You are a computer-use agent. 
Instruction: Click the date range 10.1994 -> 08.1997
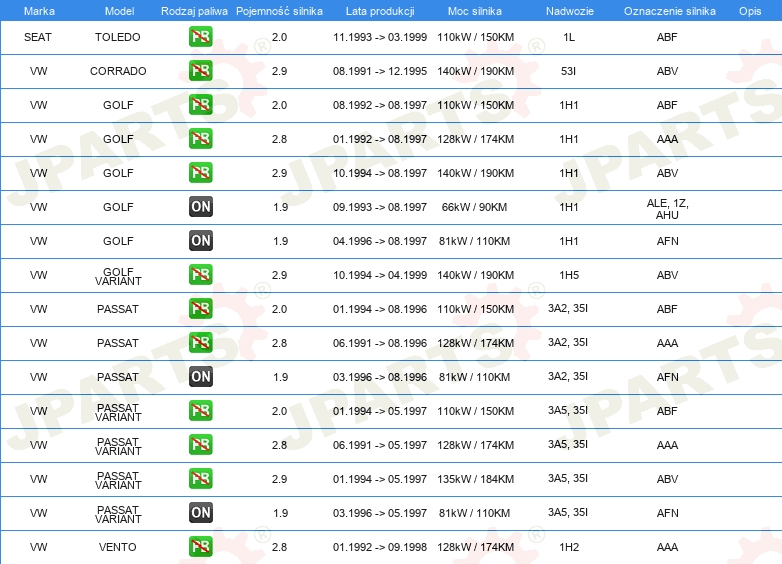click(380, 173)
